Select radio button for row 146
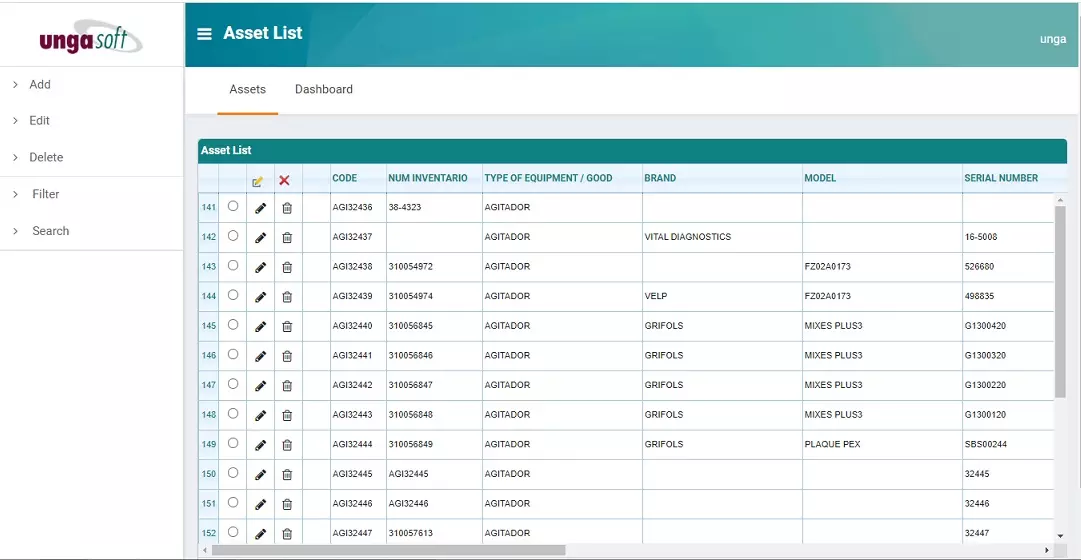The height and width of the screenshot is (560, 1081). pyautogui.click(x=233, y=355)
